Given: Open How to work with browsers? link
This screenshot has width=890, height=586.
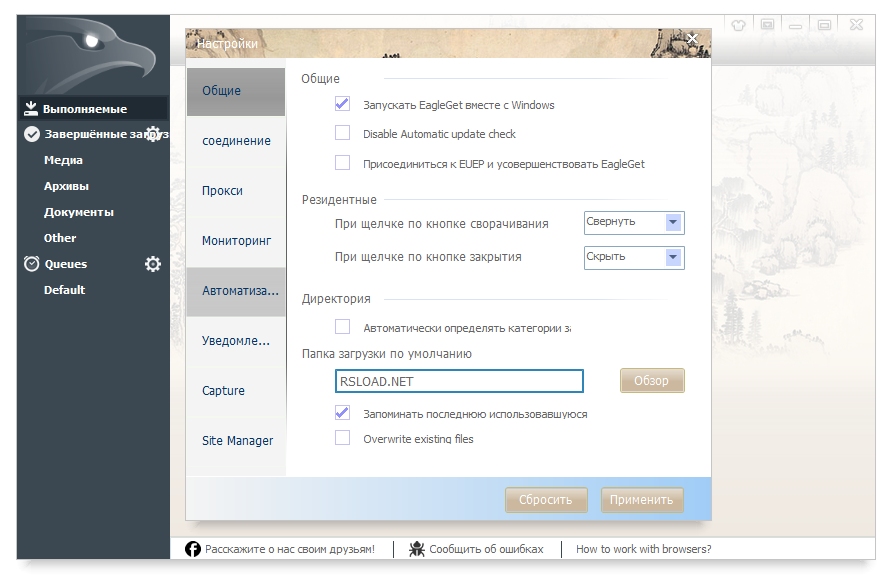Looking at the screenshot, I should [x=644, y=549].
